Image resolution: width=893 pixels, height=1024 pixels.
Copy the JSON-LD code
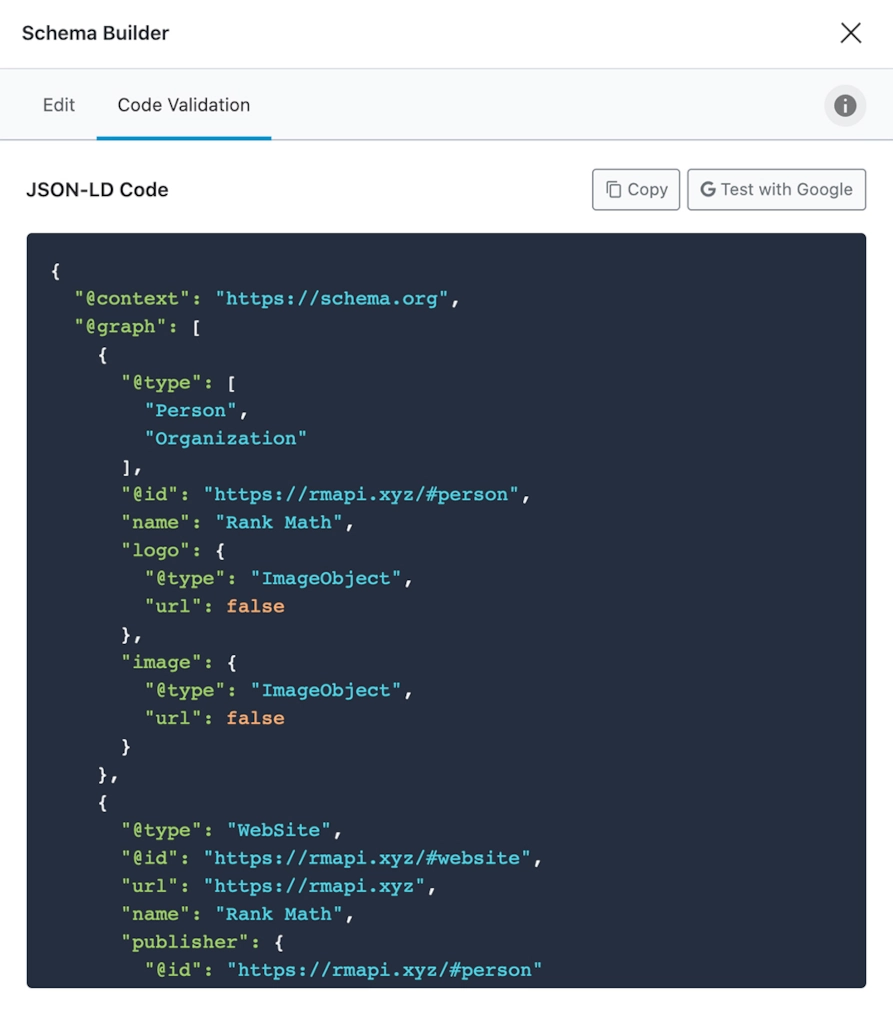pyautogui.click(x=636, y=189)
